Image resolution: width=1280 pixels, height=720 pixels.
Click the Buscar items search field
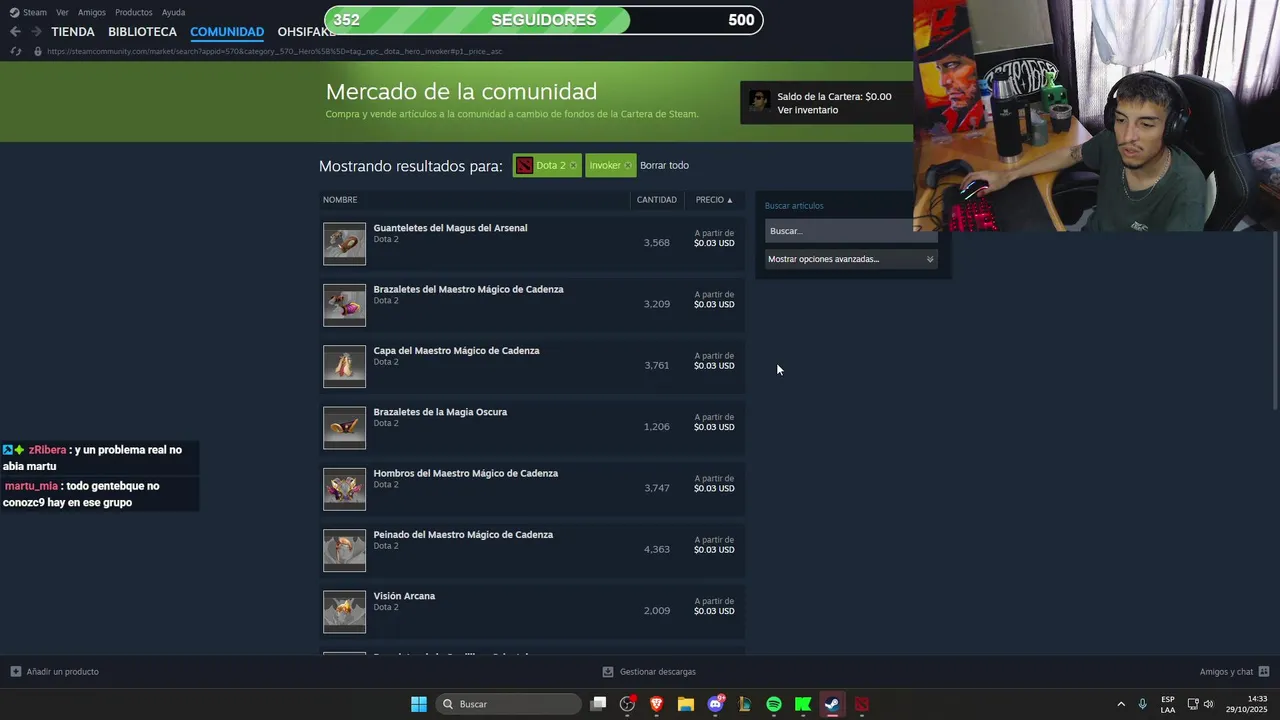pyautogui.click(x=851, y=231)
